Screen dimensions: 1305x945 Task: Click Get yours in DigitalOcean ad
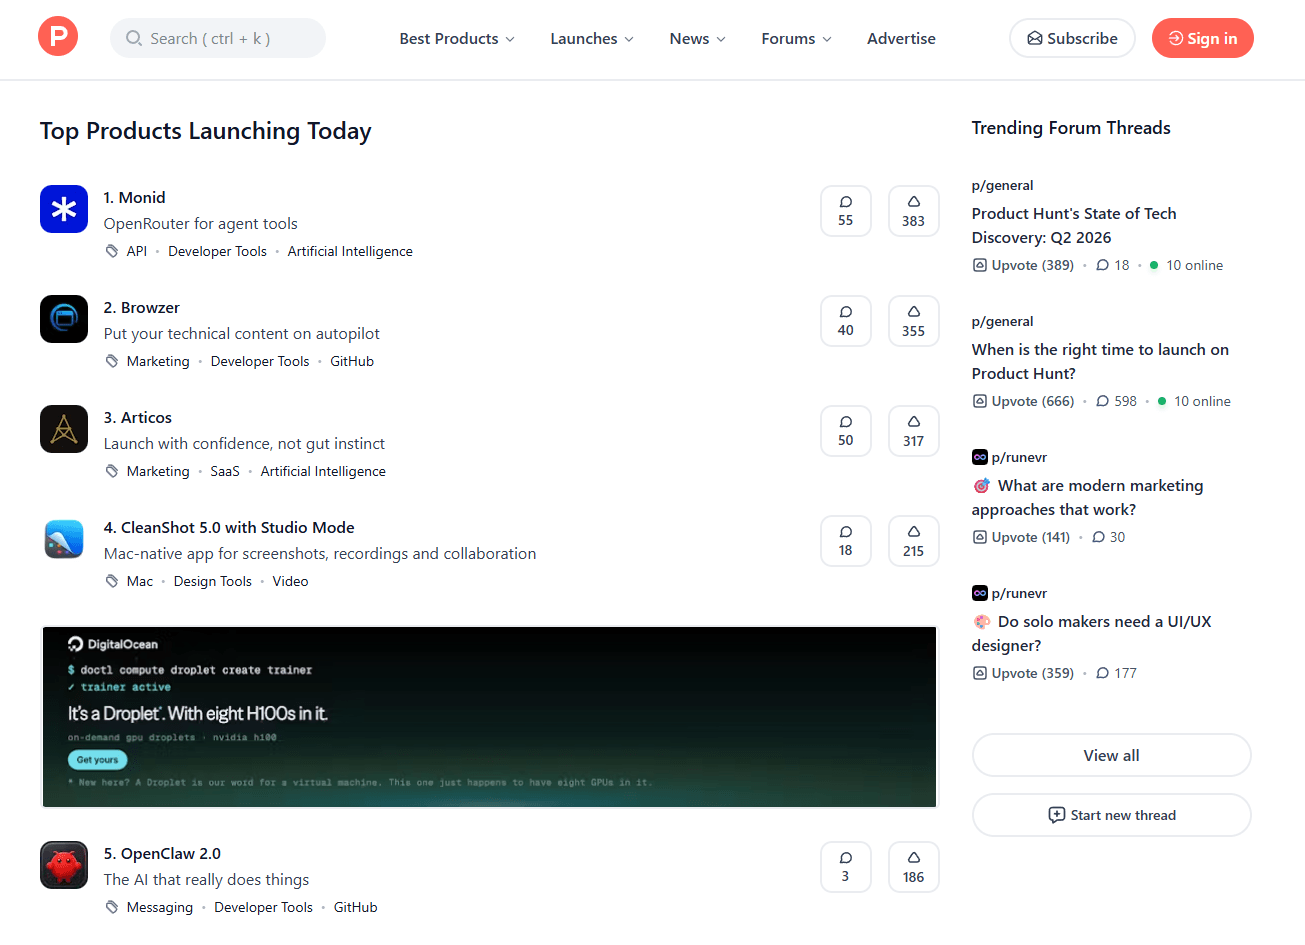point(97,760)
